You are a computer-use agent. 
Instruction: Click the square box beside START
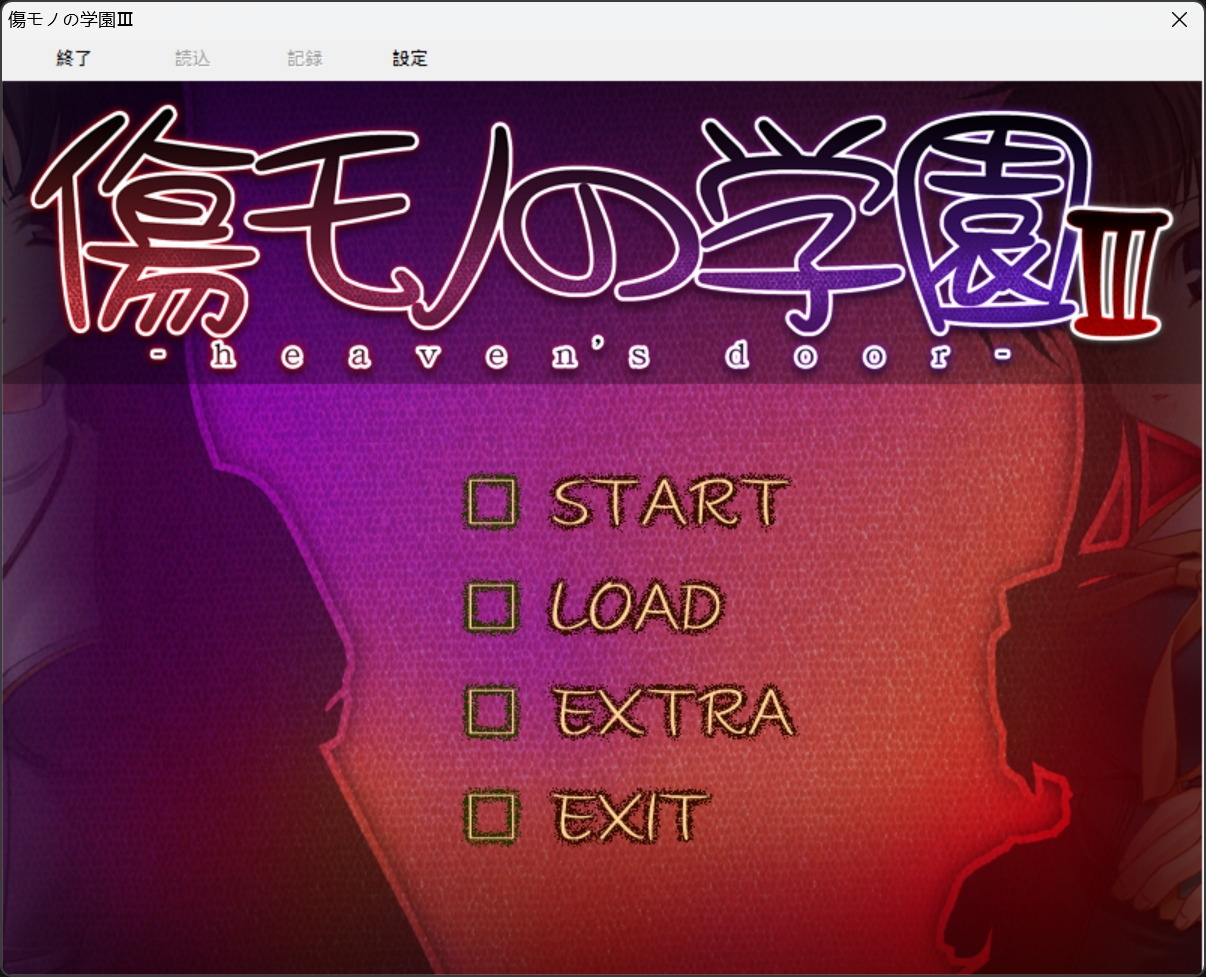pyautogui.click(x=492, y=502)
